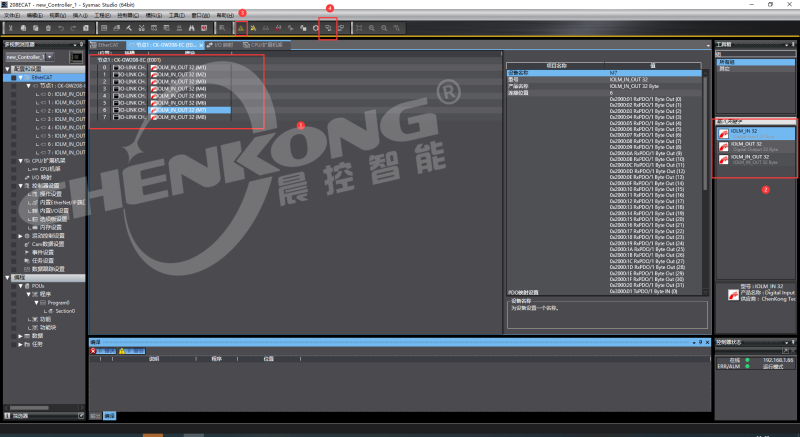Switch to the Build (编译) bottom tab
This screenshot has height=437, width=800.
pos(110,416)
